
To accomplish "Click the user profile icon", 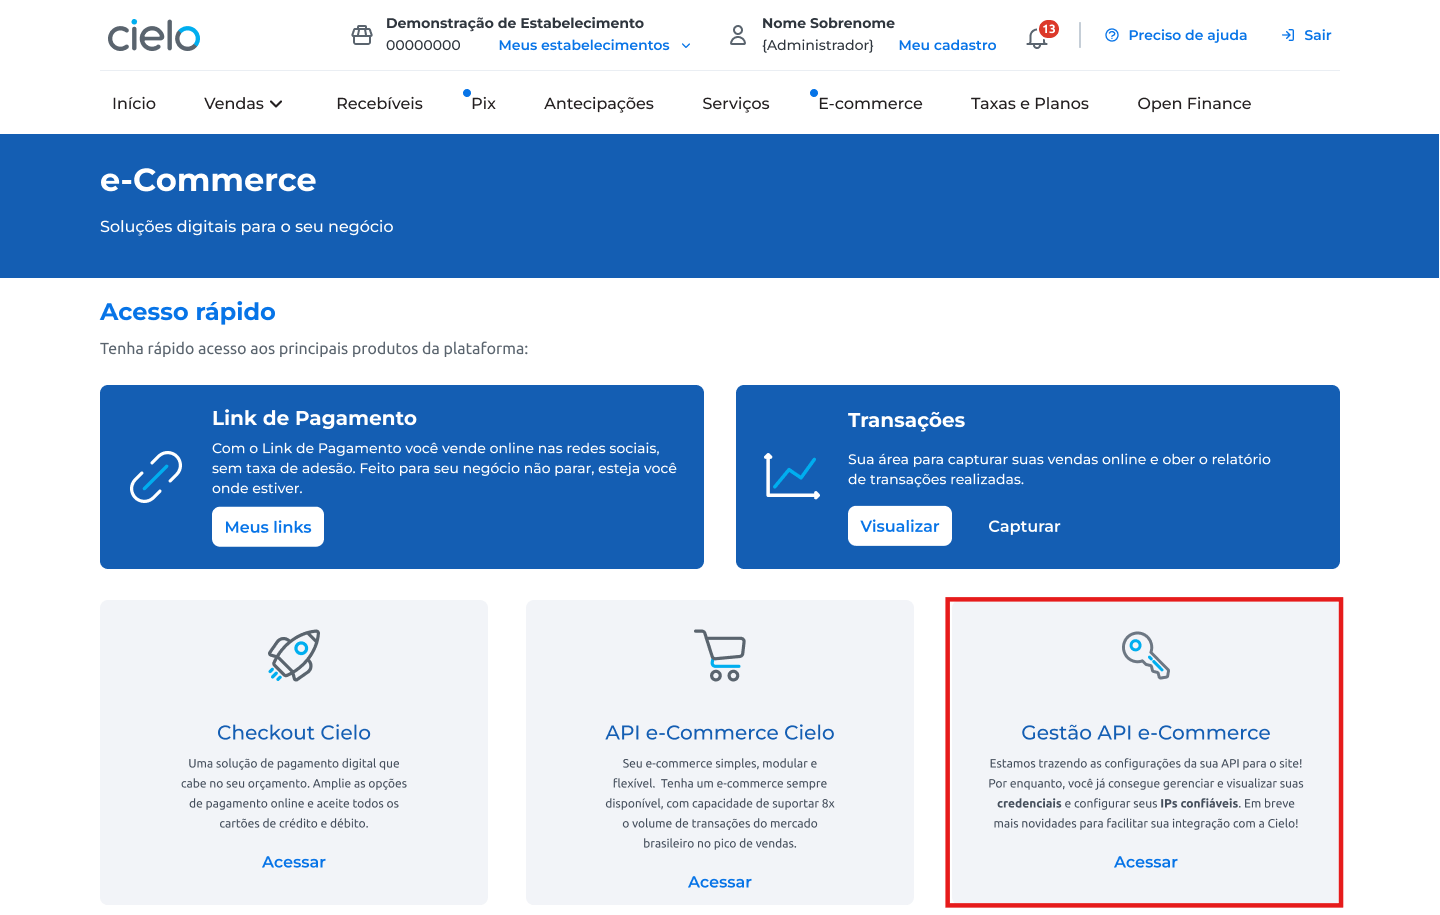I will pyautogui.click(x=738, y=35).
